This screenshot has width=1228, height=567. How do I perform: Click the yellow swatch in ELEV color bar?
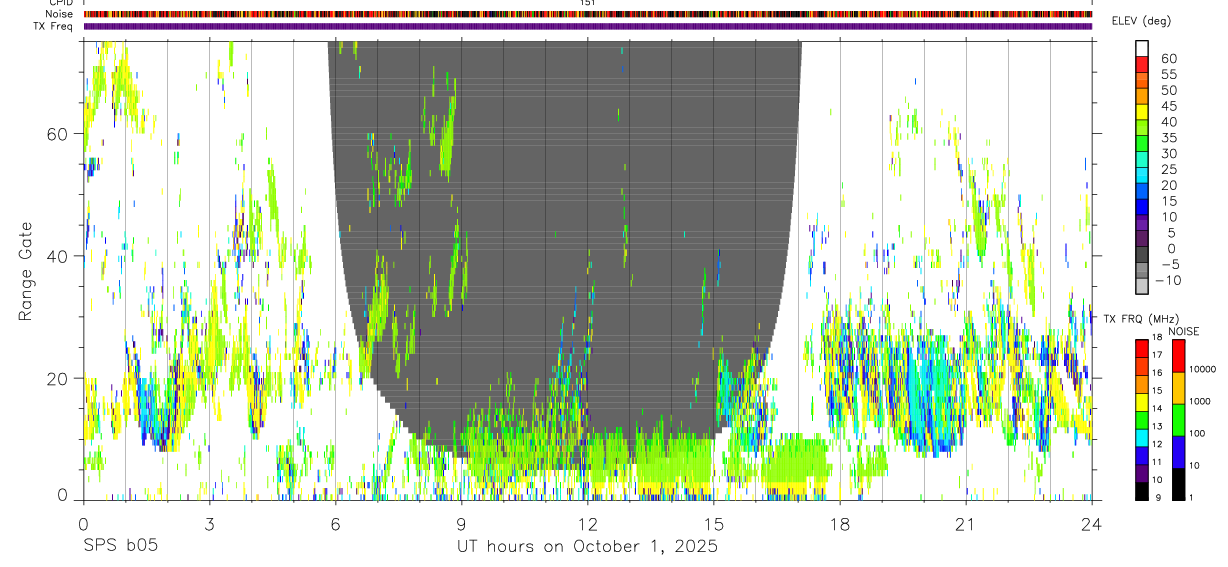click(x=1143, y=113)
